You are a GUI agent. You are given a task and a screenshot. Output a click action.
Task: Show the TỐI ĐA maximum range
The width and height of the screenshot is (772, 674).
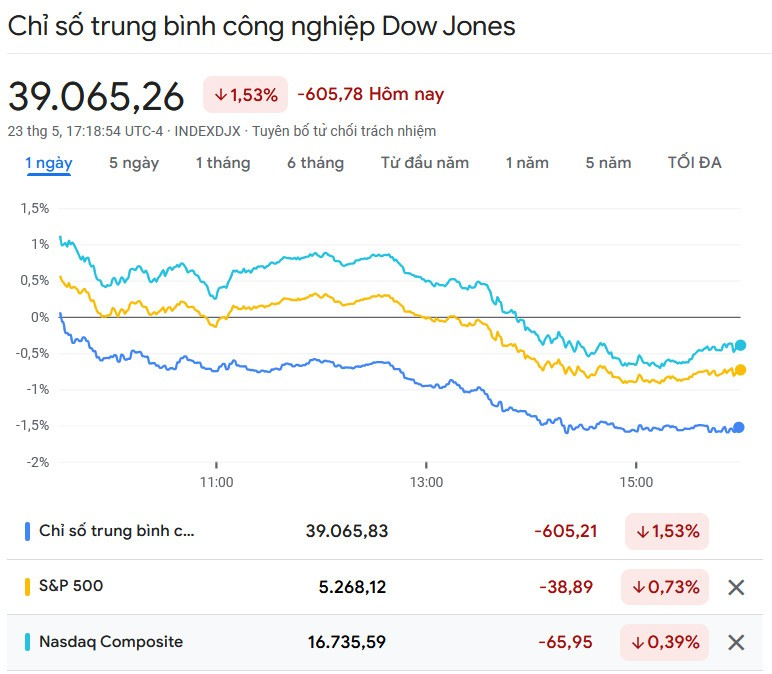(694, 163)
